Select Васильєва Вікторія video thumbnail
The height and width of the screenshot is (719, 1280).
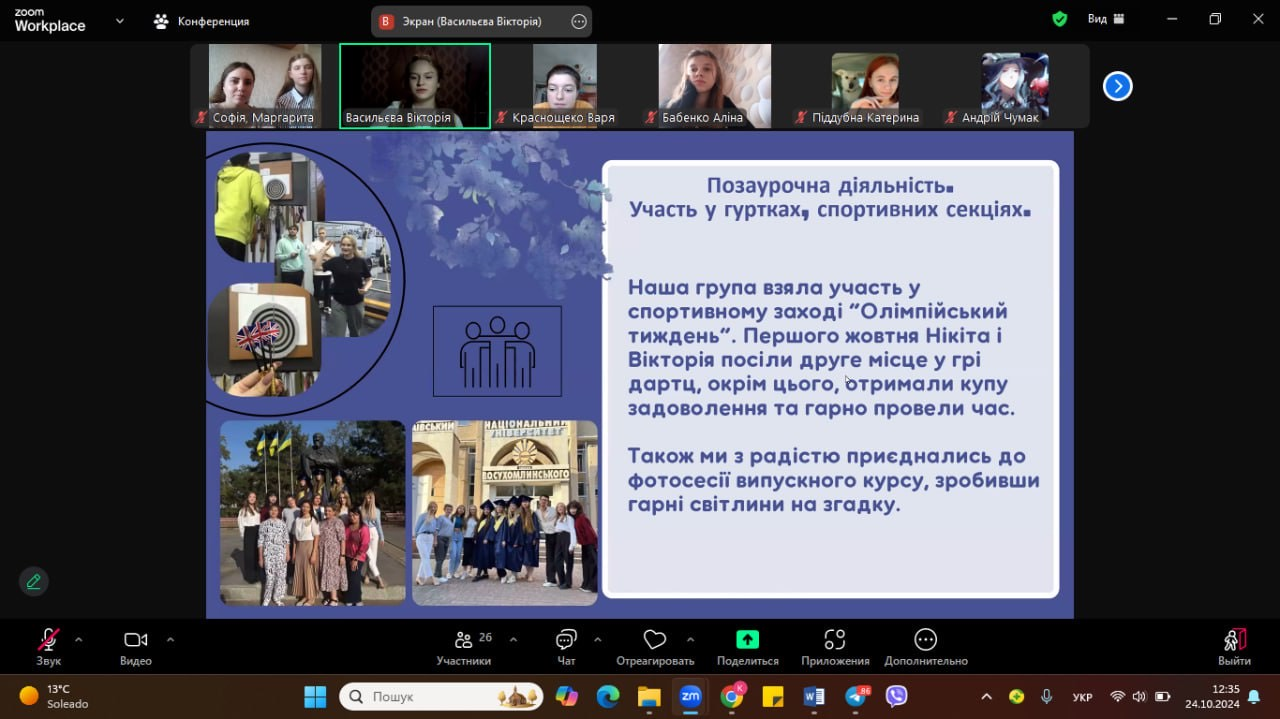(415, 86)
